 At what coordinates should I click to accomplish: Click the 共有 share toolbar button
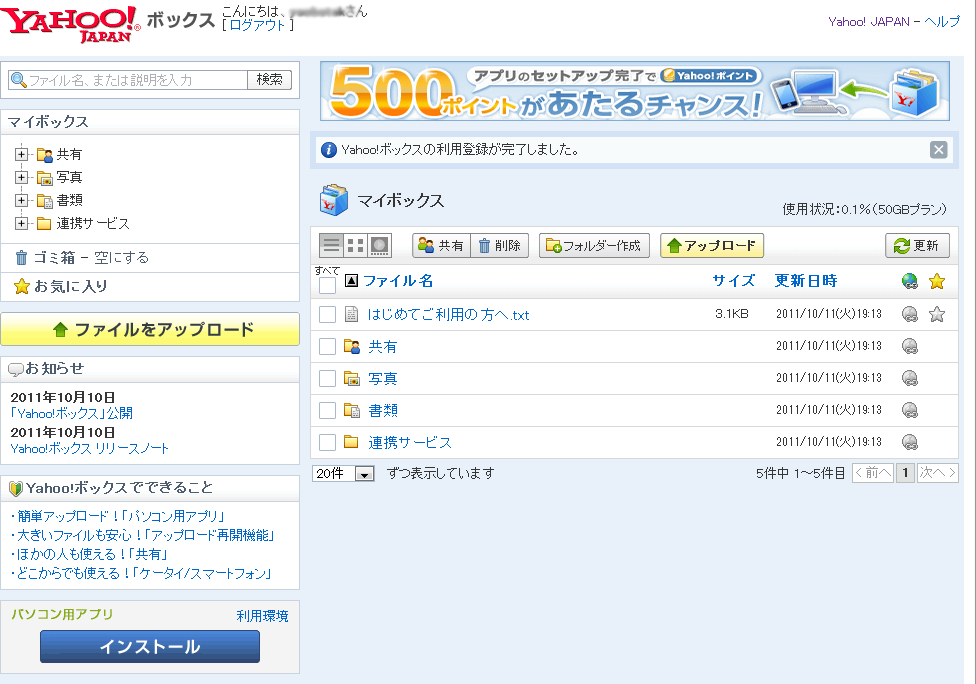(x=441, y=245)
